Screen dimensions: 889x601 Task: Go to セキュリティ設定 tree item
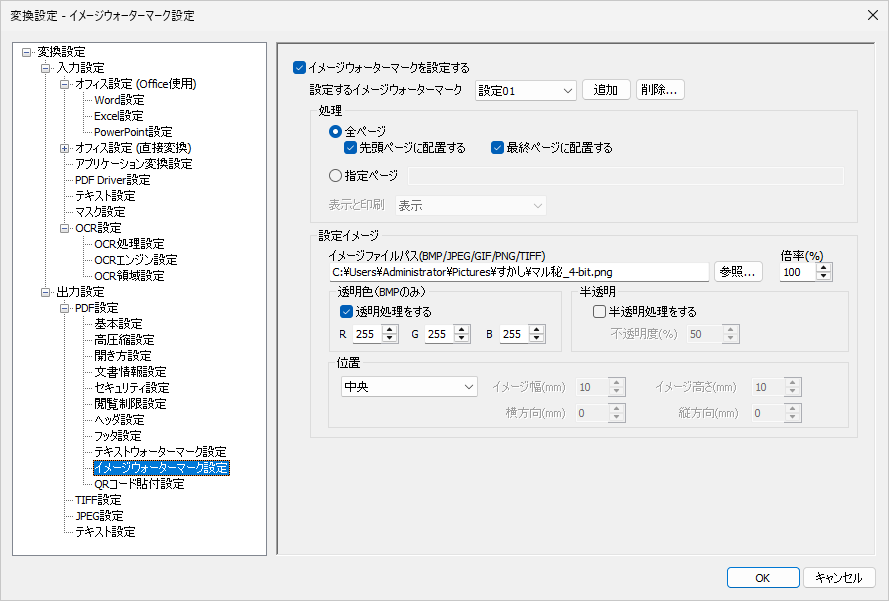click(x=131, y=388)
